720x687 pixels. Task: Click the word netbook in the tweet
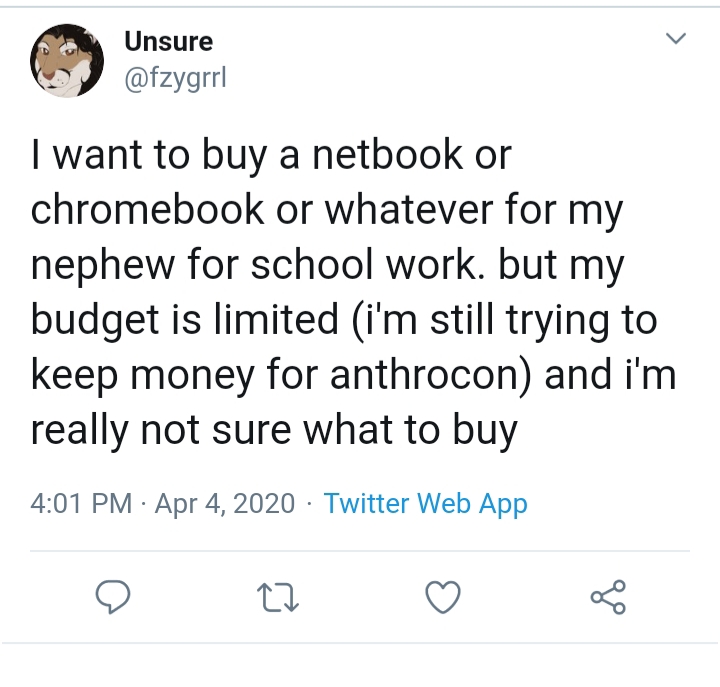point(388,154)
